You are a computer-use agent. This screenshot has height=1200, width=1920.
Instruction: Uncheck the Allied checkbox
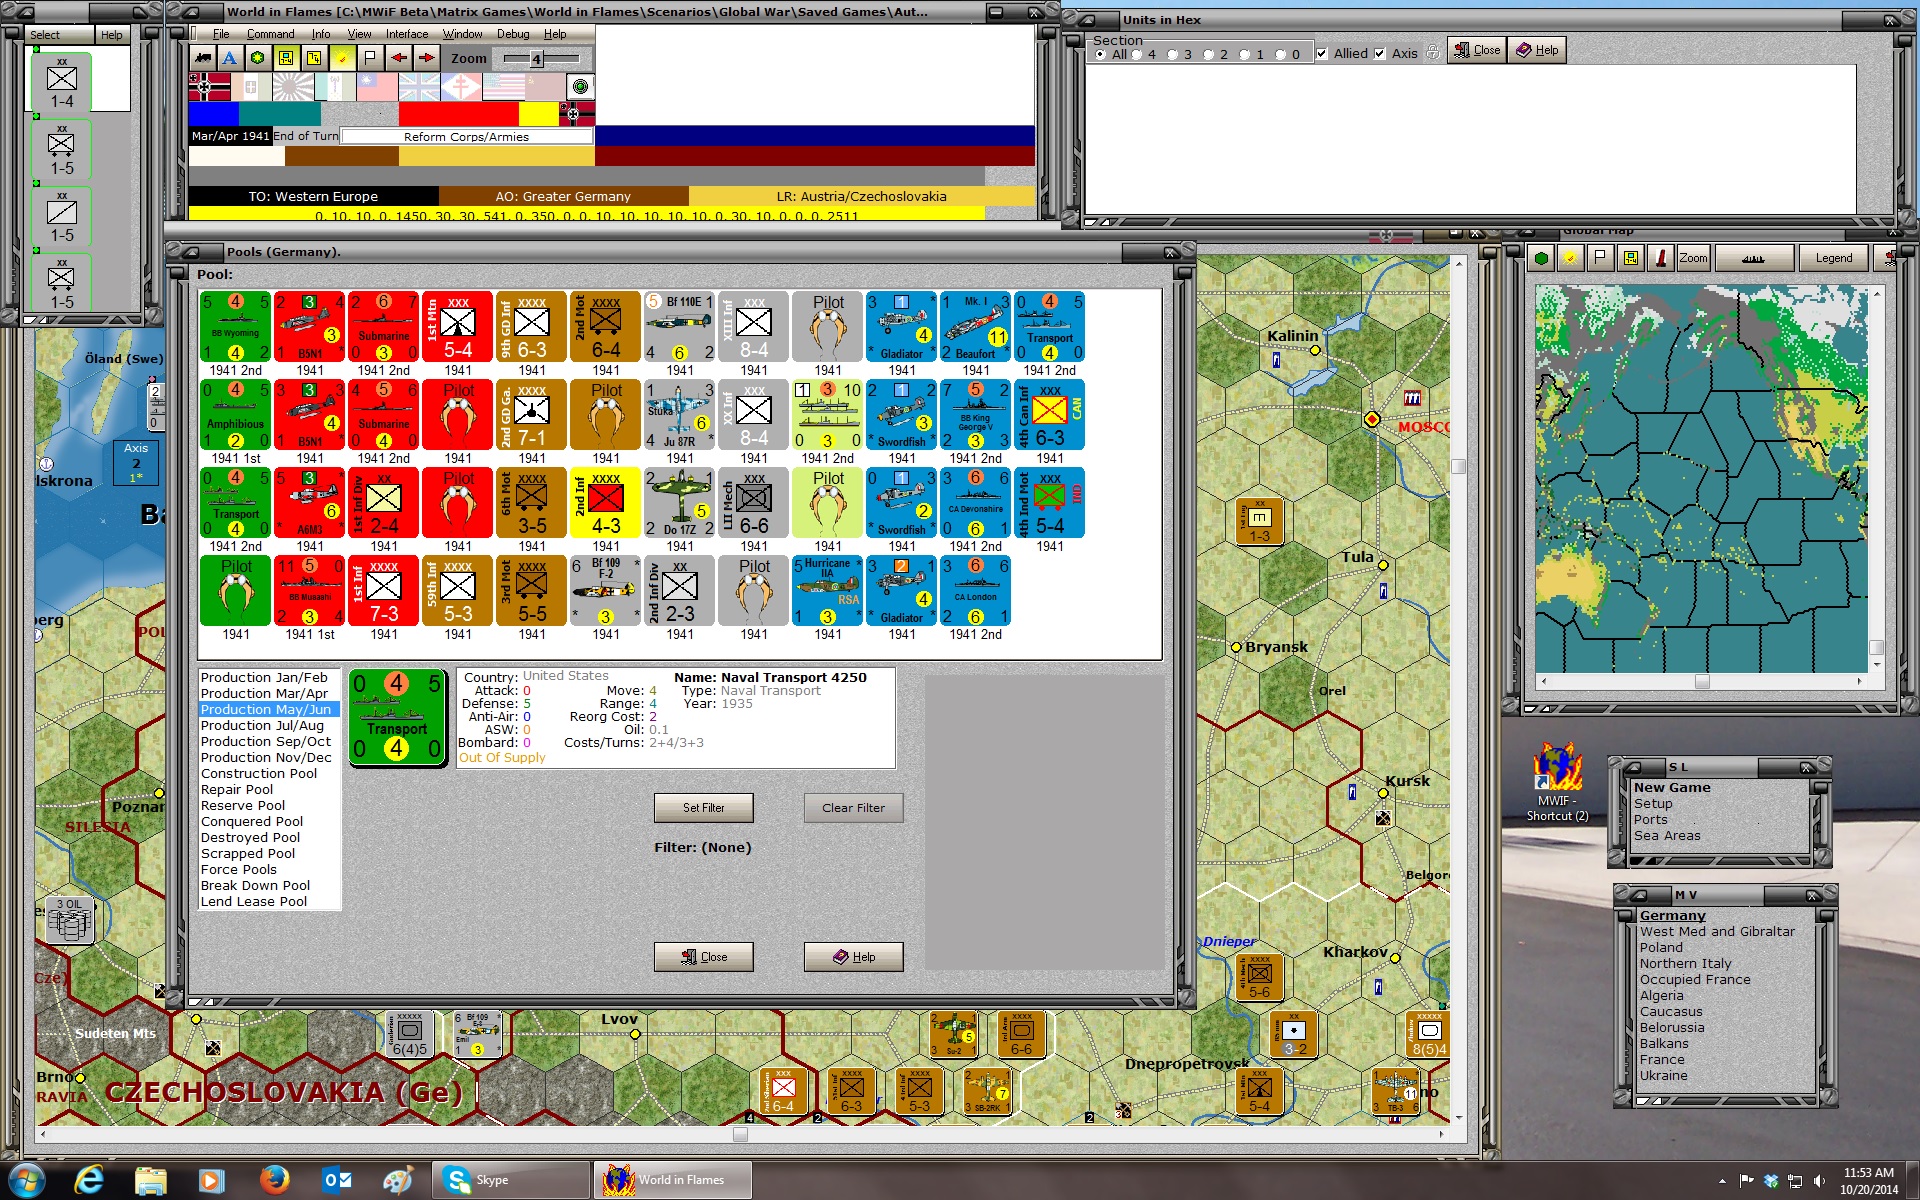(1322, 54)
